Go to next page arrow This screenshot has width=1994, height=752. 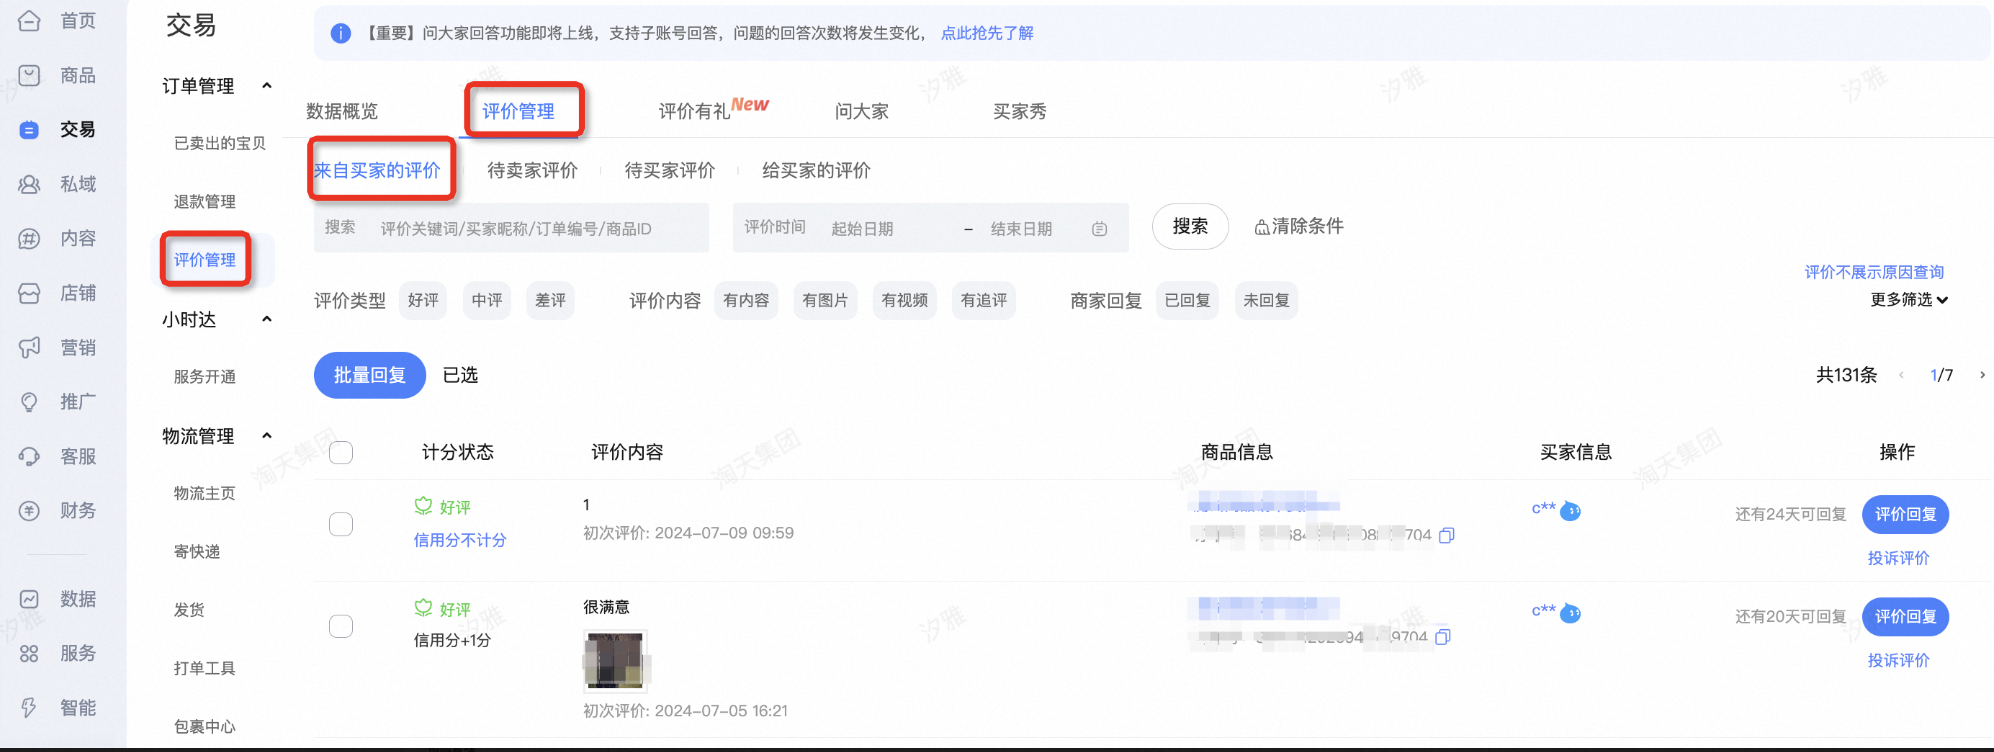(1982, 375)
